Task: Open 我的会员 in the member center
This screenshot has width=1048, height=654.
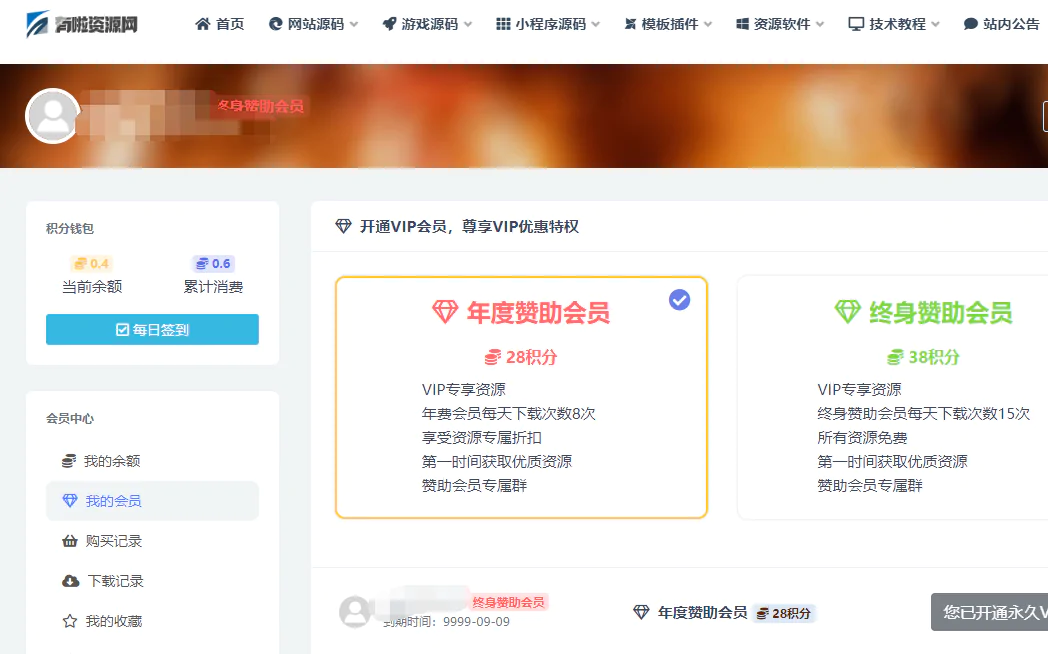Action: point(152,501)
